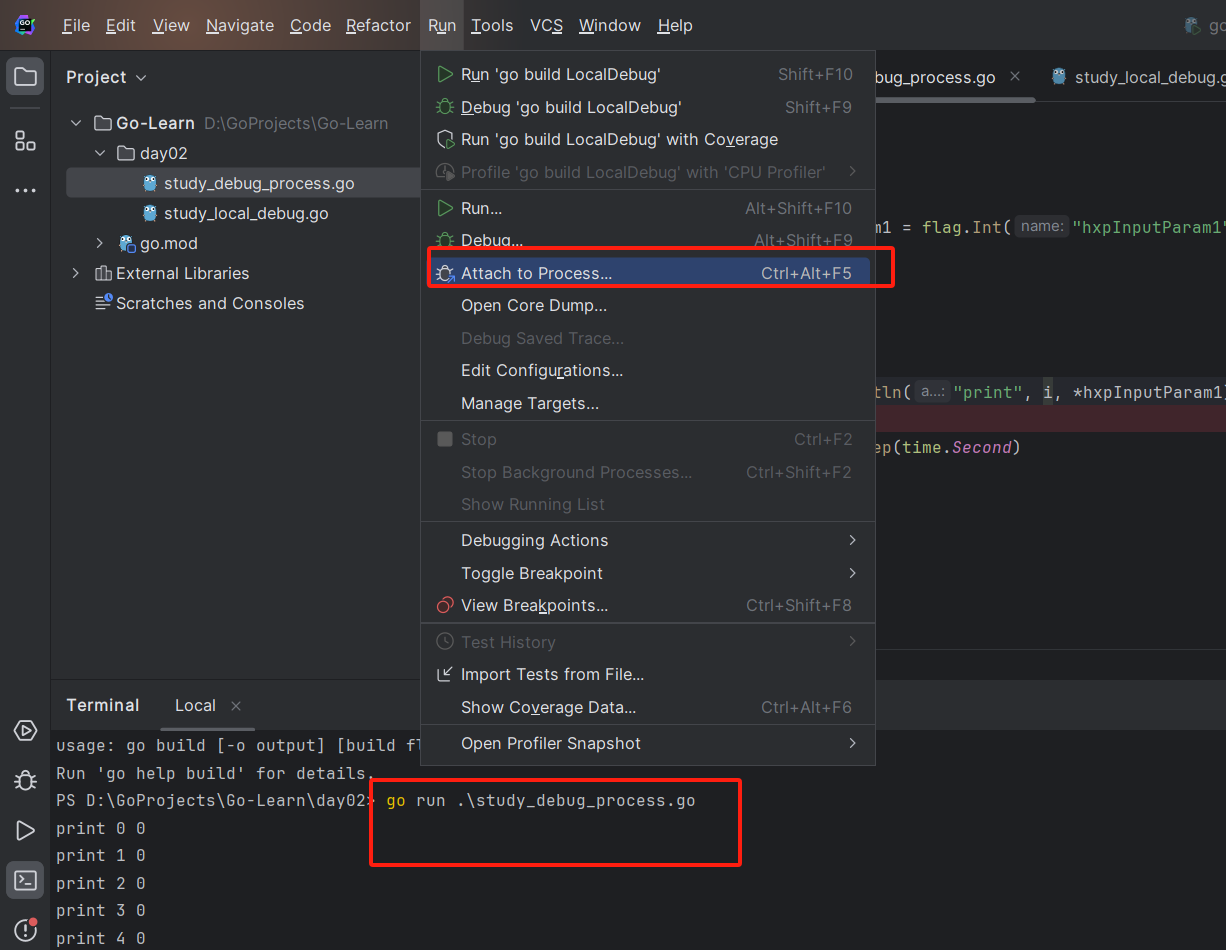Image resolution: width=1226 pixels, height=950 pixels.
Task: Open the Terminal tool window
Action: (24, 880)
